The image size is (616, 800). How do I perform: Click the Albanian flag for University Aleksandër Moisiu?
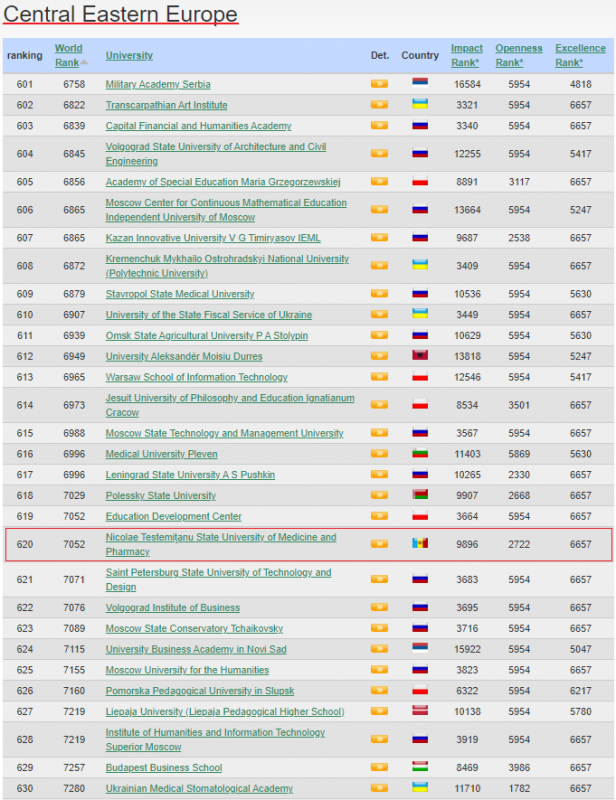coord(420,356)
